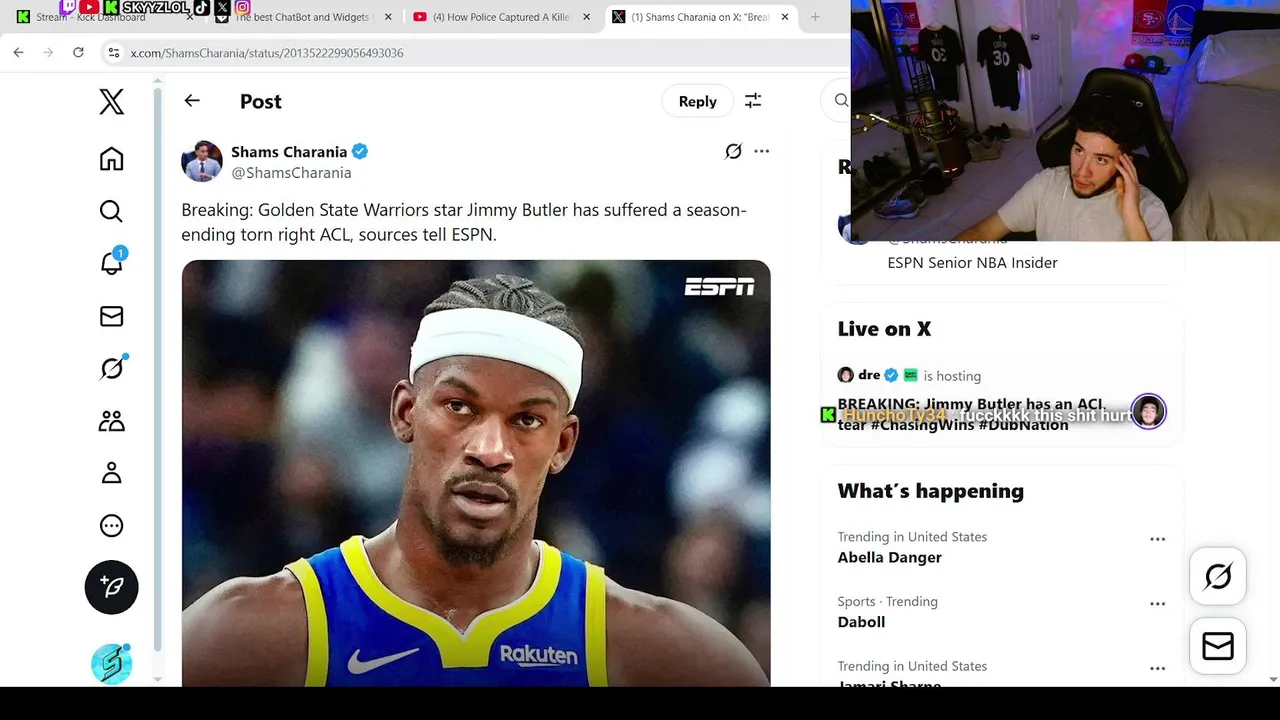Switch to How Police Captured A Killer tab
1280x720 pixels.
[500, 17]
